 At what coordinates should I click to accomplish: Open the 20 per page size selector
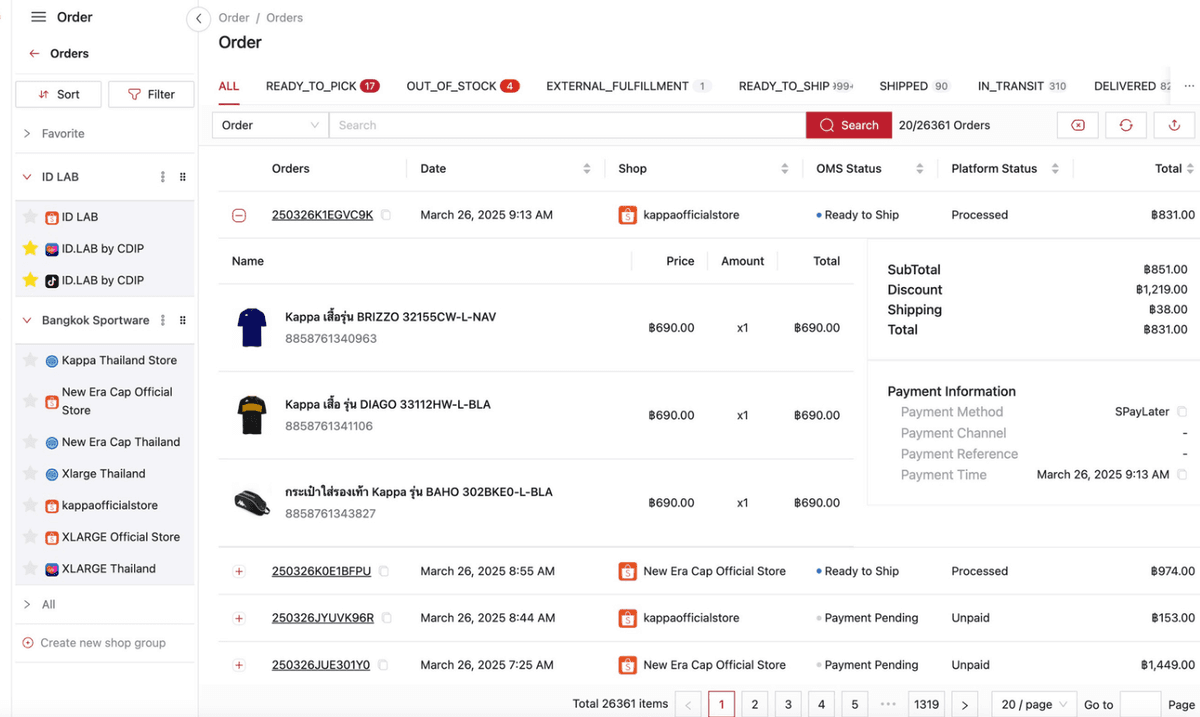(x=1033, y=704)
